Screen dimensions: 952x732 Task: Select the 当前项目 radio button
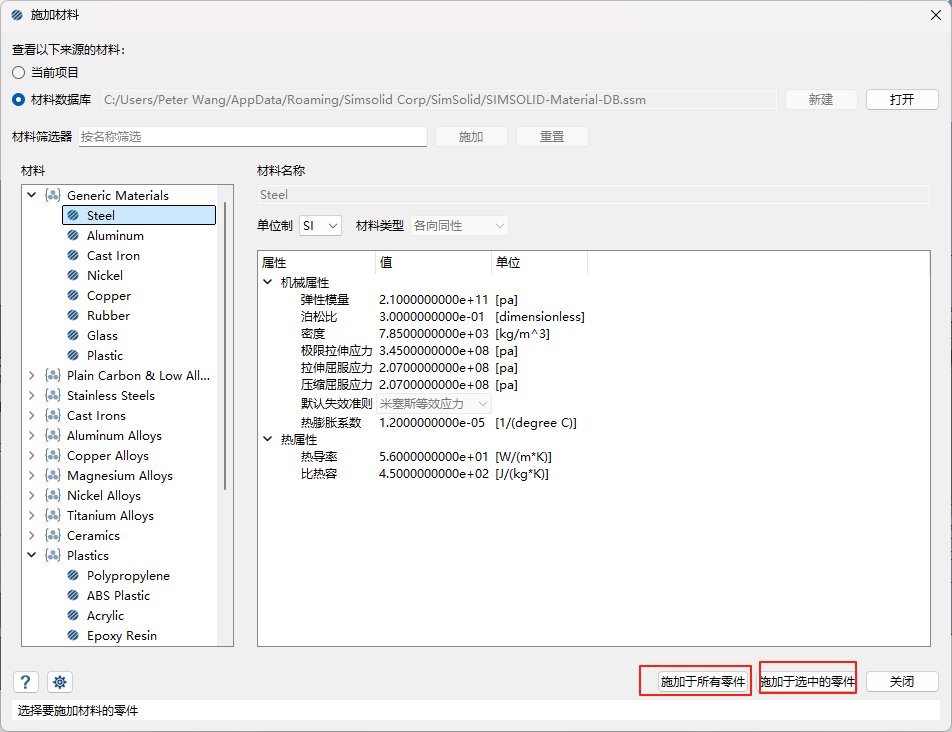click(x=18, y=73)
